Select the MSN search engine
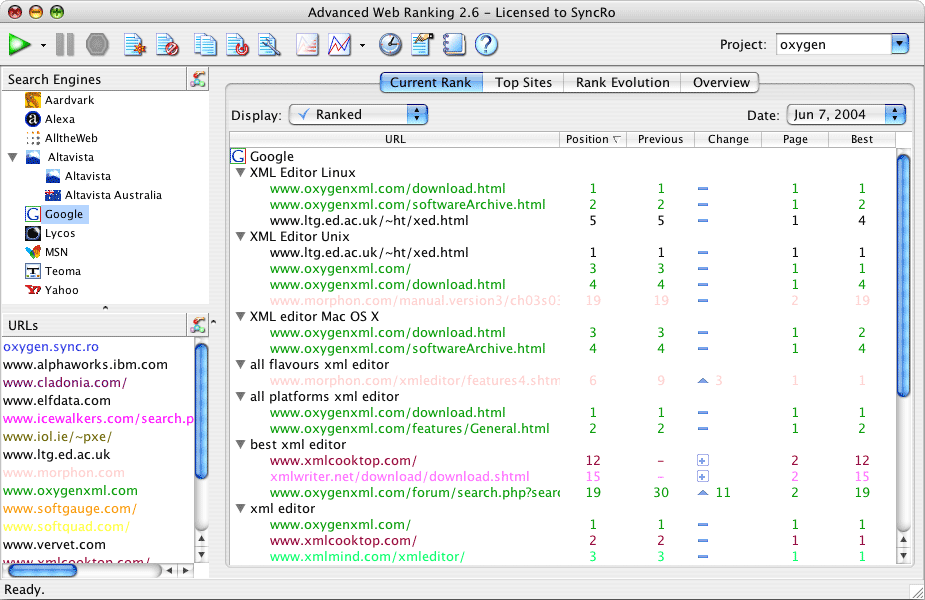The height and width of the screenshot is (600, 925). click(47, 252)
